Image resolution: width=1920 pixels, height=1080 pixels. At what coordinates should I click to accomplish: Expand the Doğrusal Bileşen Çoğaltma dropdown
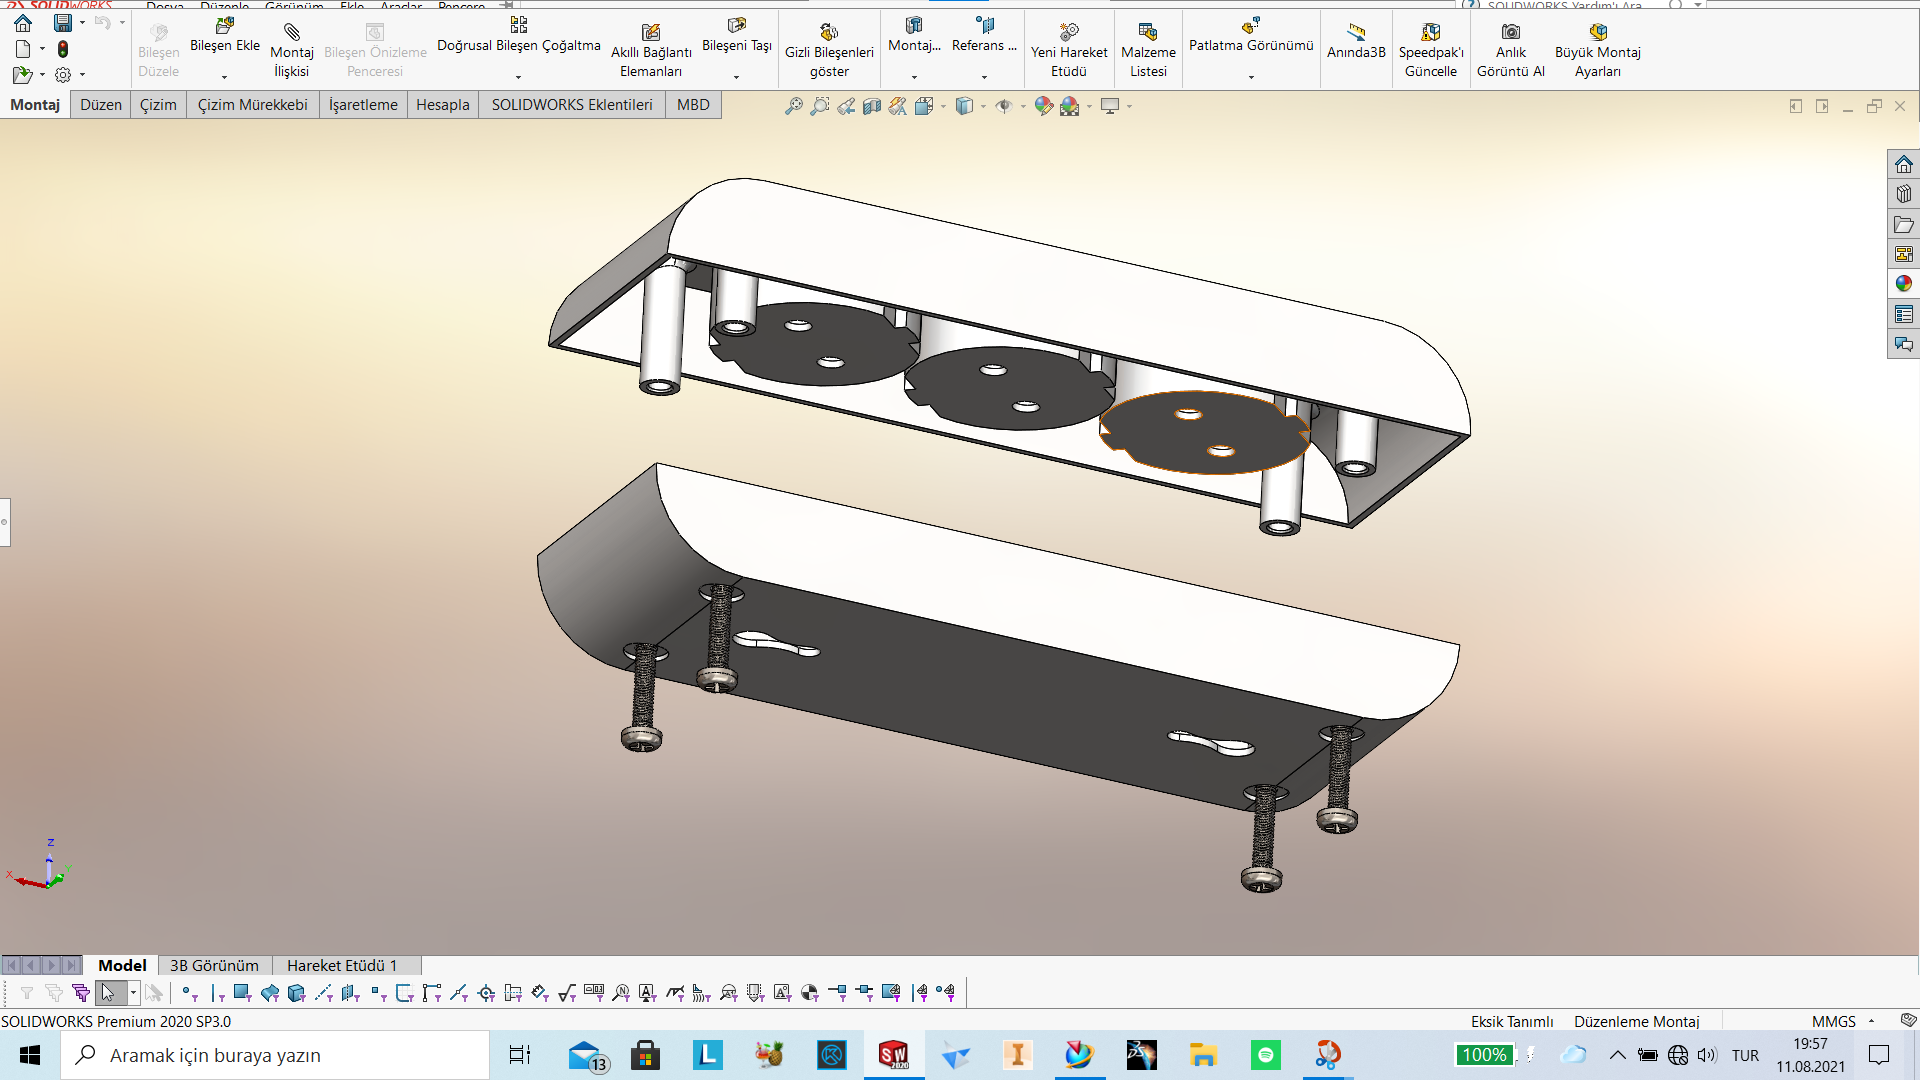point(518,77)
